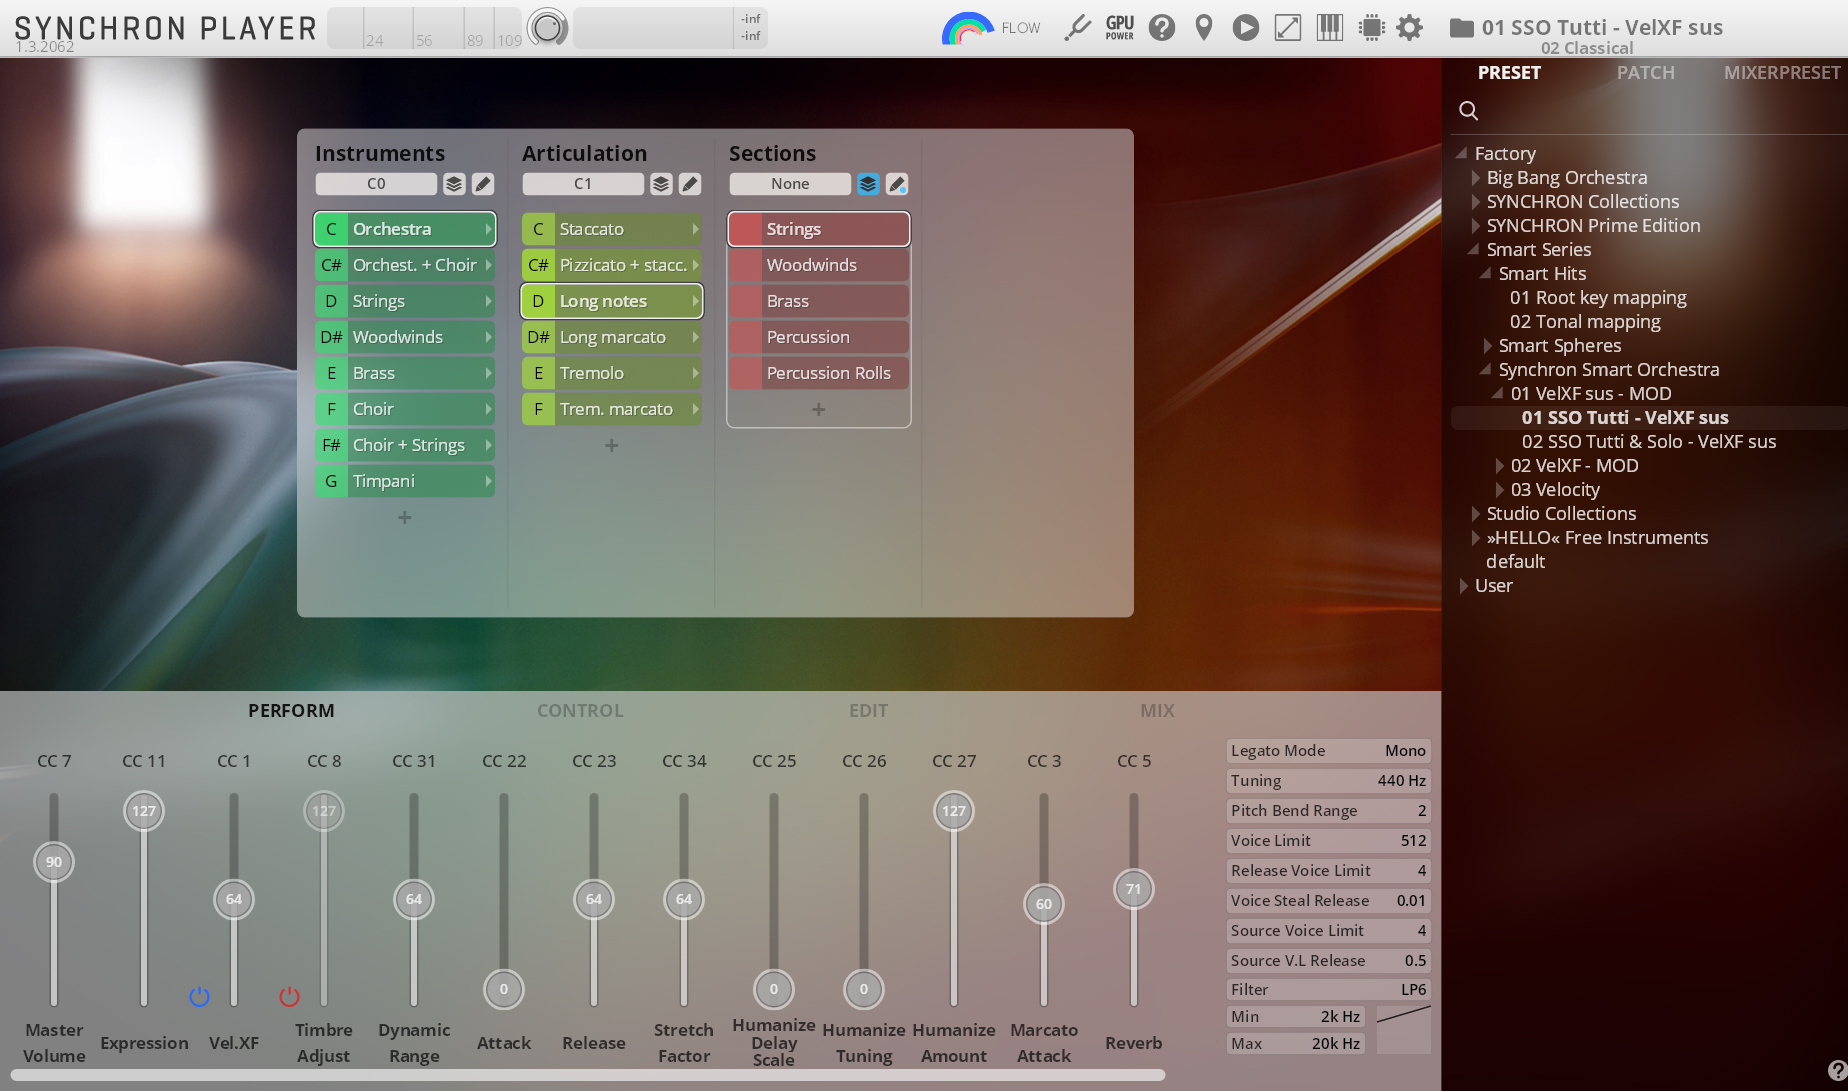The image size is (1848, 1091).
Task: Expand 02 VelXF - MOD folder
Action: click(x=1499, y=466)
